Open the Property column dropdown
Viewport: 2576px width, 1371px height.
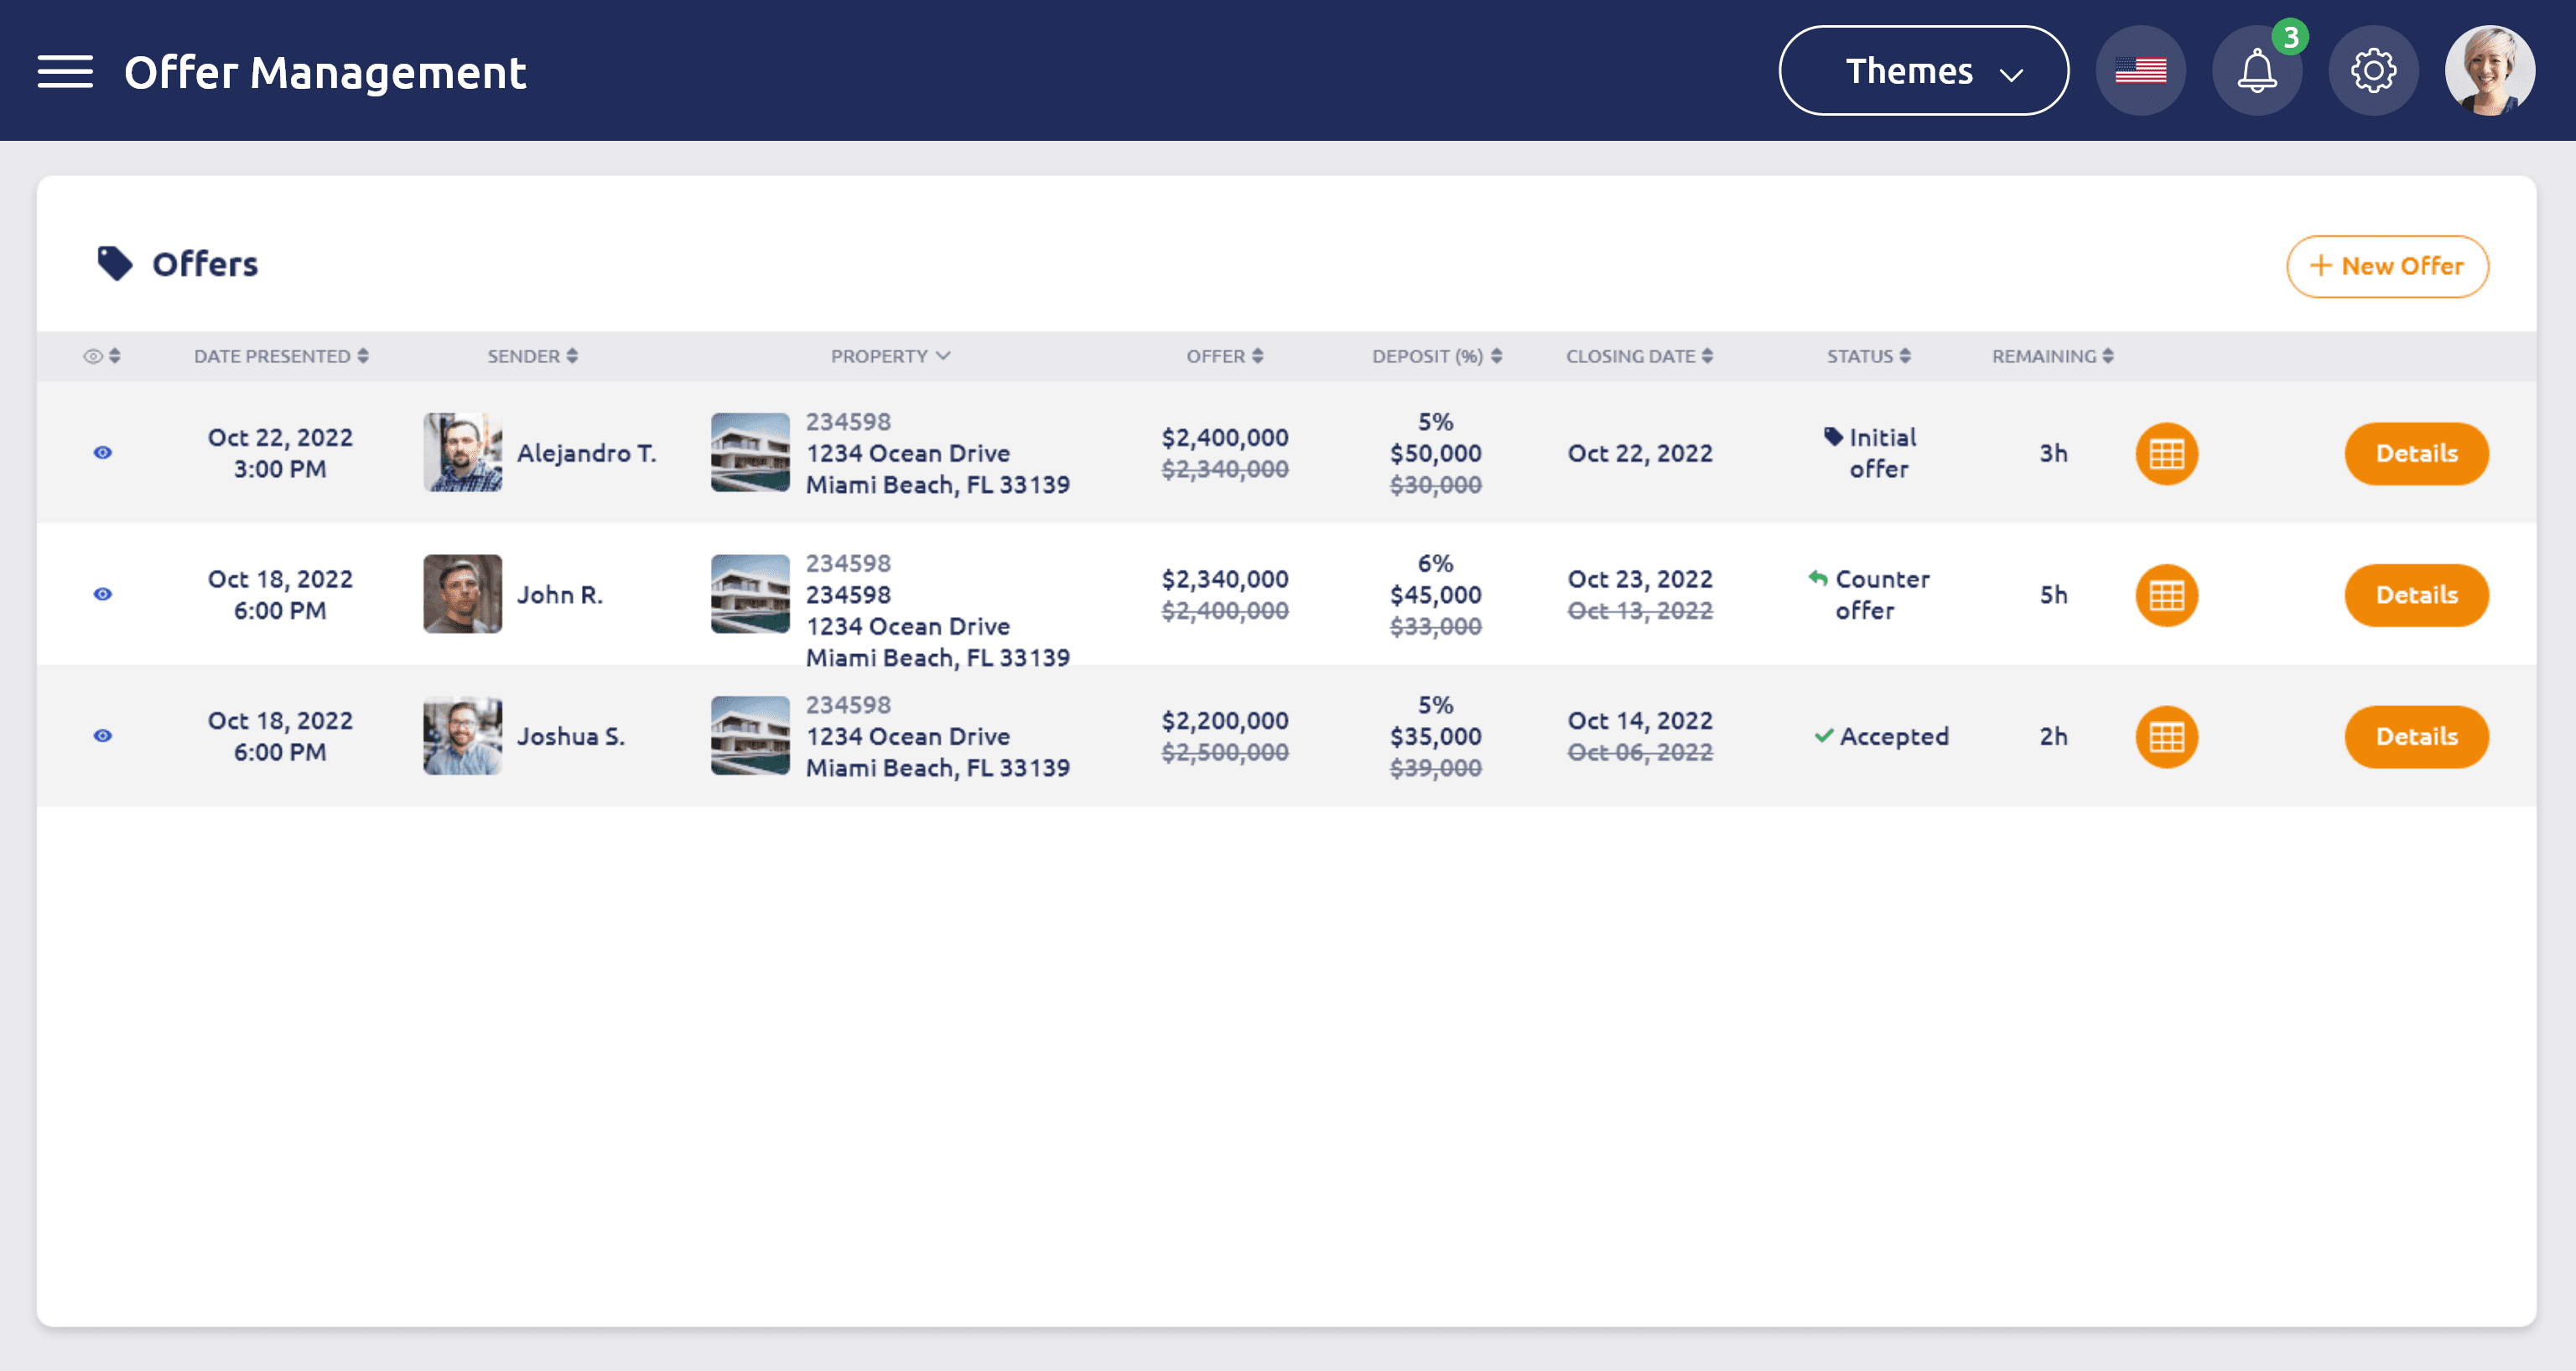[890, 356]
